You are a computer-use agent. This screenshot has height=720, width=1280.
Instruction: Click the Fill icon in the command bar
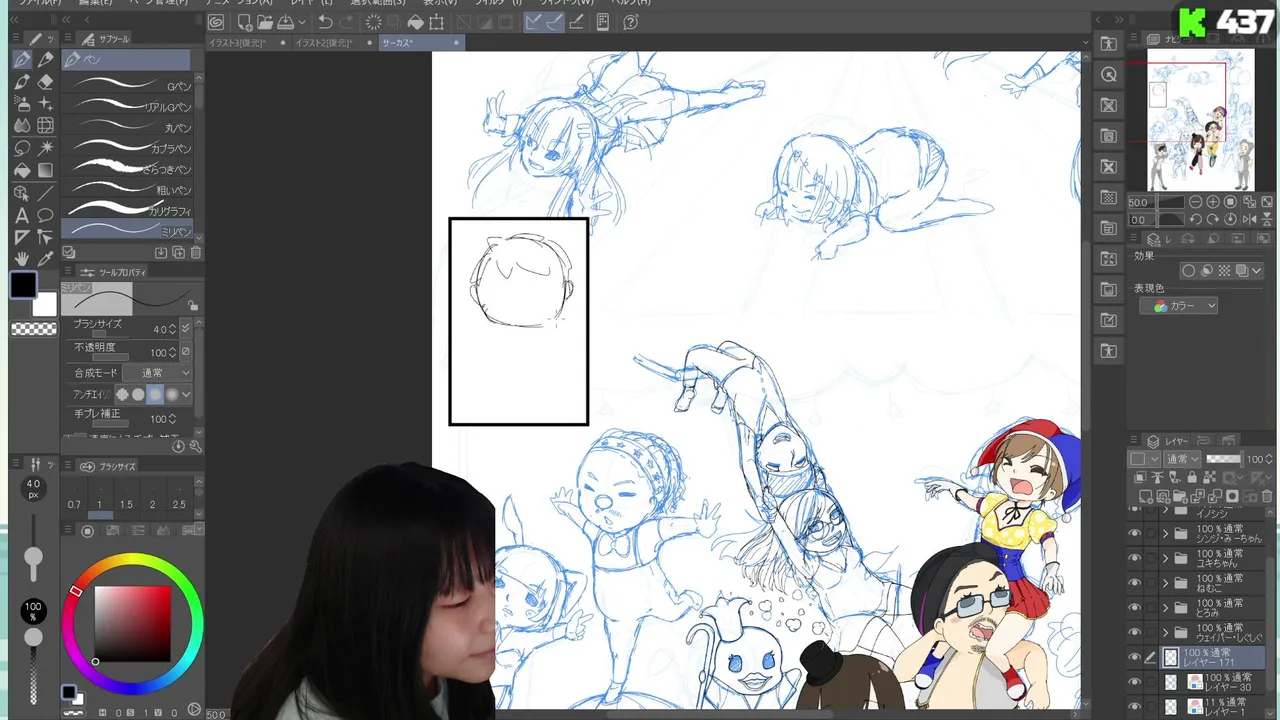(x=415, y=22)
